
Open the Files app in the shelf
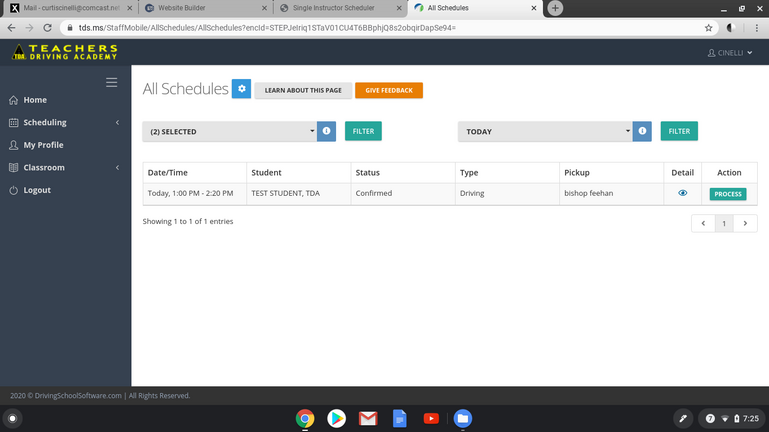point(462,418)
